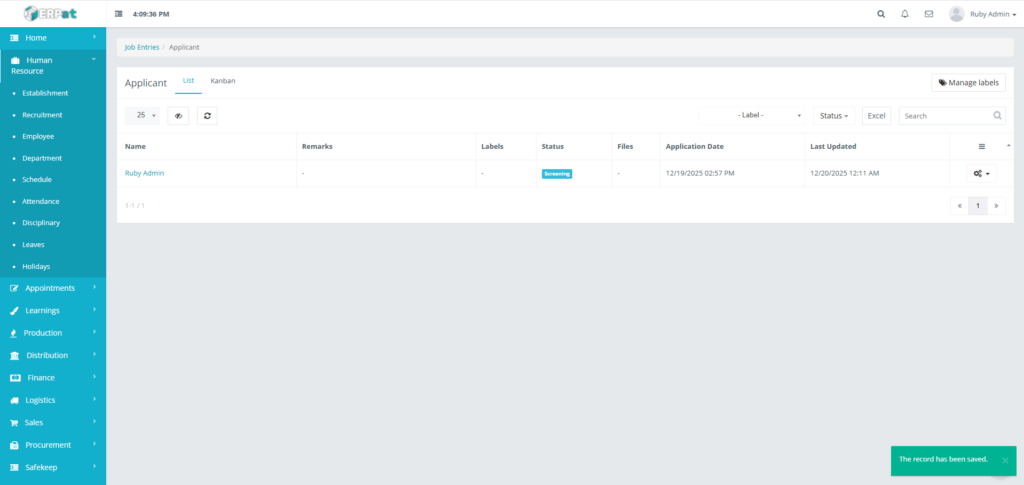Click the search magnifier icon in top bar
Image resolution: width=1024 pixels, height=485 pixels.
[880, 14]
